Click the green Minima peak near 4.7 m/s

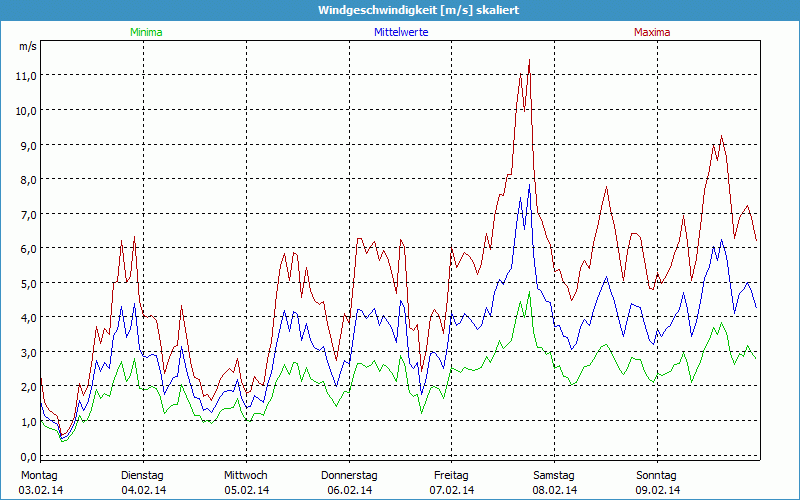point(529,292)
